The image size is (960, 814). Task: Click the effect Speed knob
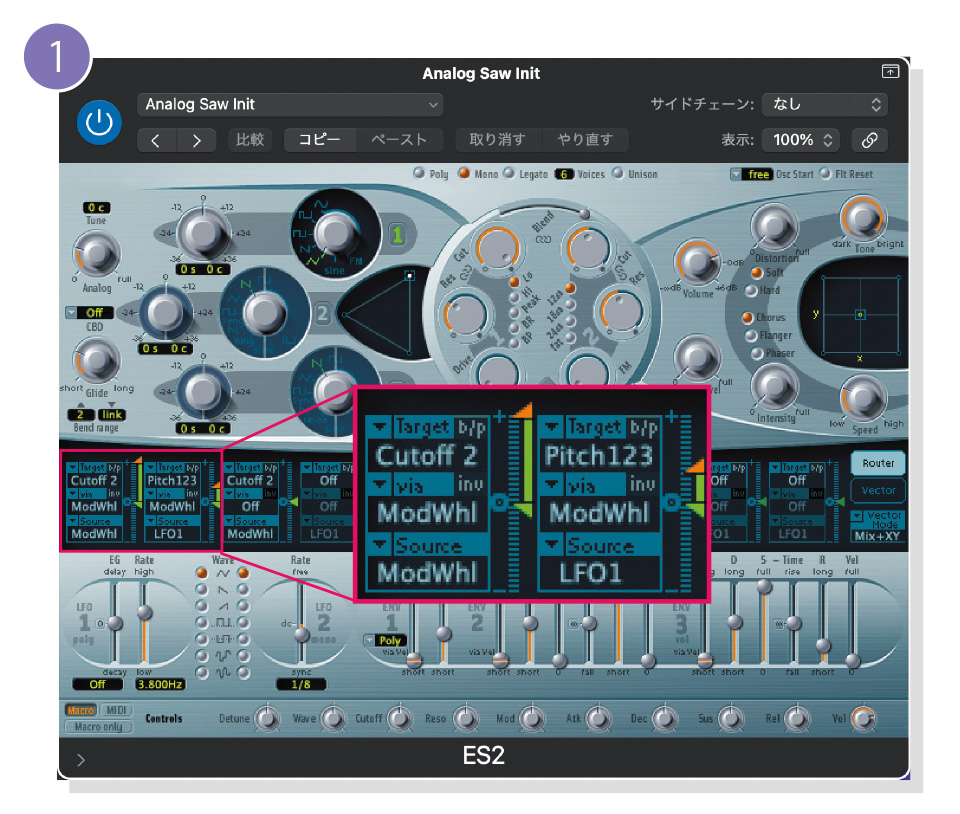point(863,398)
